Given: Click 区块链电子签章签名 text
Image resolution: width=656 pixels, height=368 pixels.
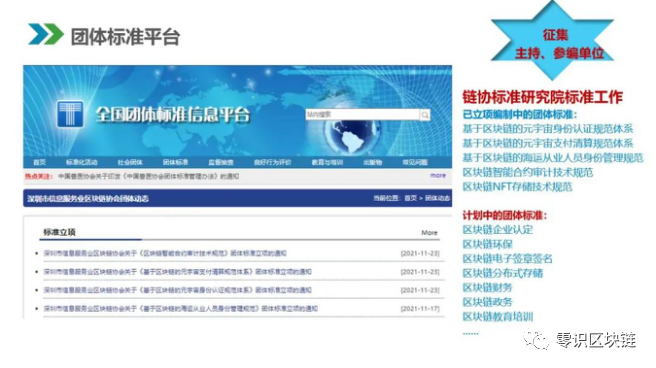Looking at the screenshot, I should point(507,259).
